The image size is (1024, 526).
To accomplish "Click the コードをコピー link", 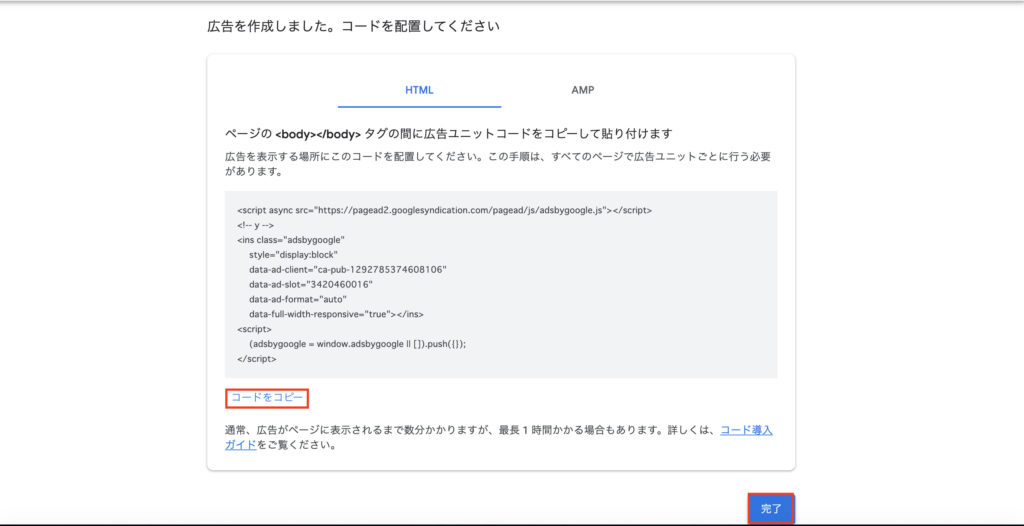I will point(267,397).
